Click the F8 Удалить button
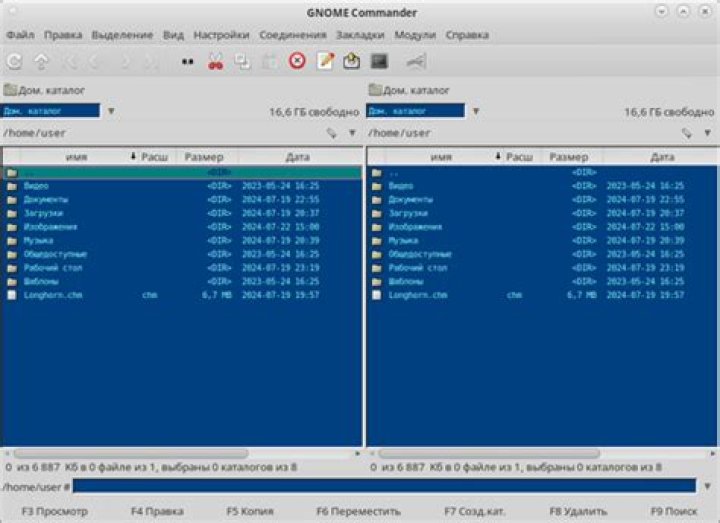Viewport: 720px width, 523px height. click(x=579, y=511)
